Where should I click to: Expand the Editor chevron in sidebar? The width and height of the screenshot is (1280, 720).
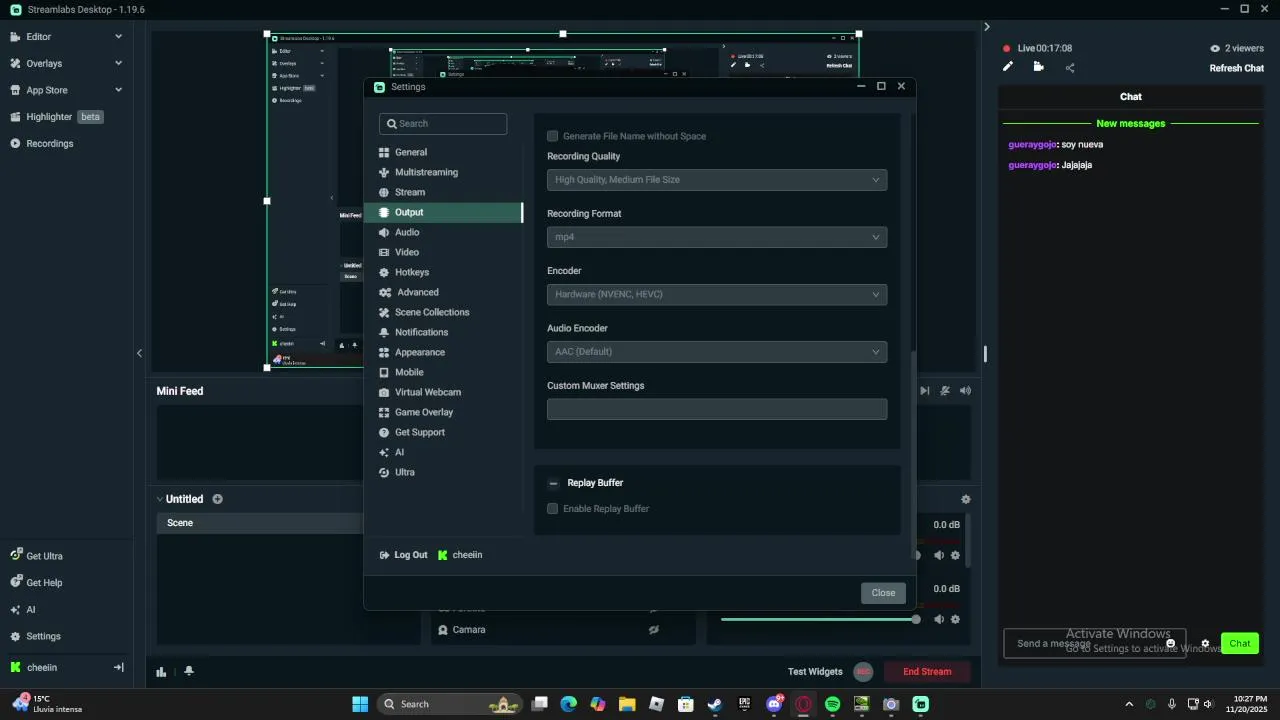[118, 36]
